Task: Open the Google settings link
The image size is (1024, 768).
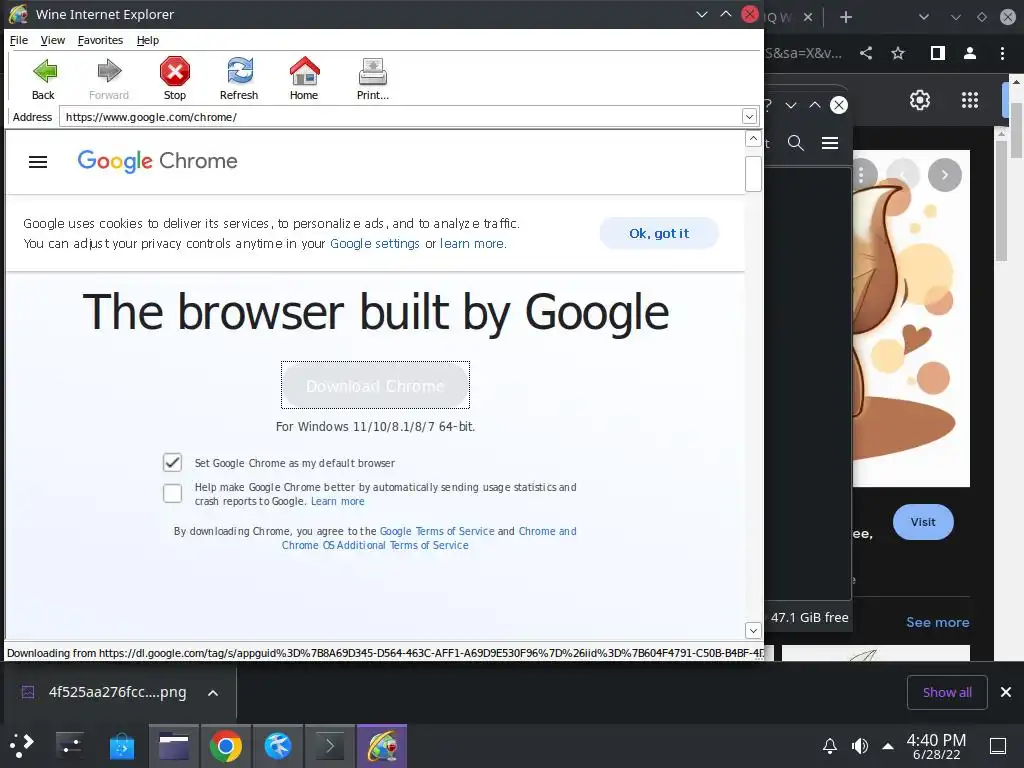Action: 375,244
